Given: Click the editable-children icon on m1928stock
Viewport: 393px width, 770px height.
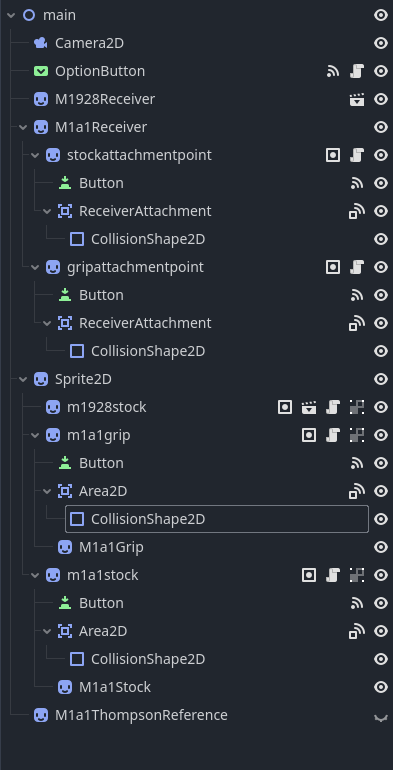Looking at the screenshot, I should 357,407.
